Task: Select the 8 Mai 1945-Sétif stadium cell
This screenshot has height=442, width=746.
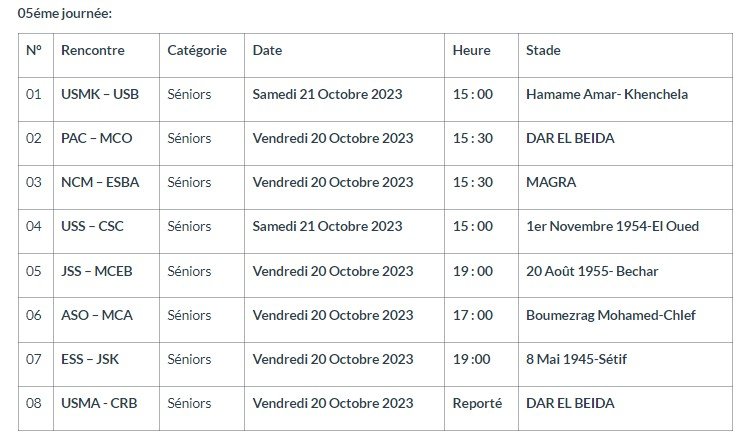Action: [582, 359]
